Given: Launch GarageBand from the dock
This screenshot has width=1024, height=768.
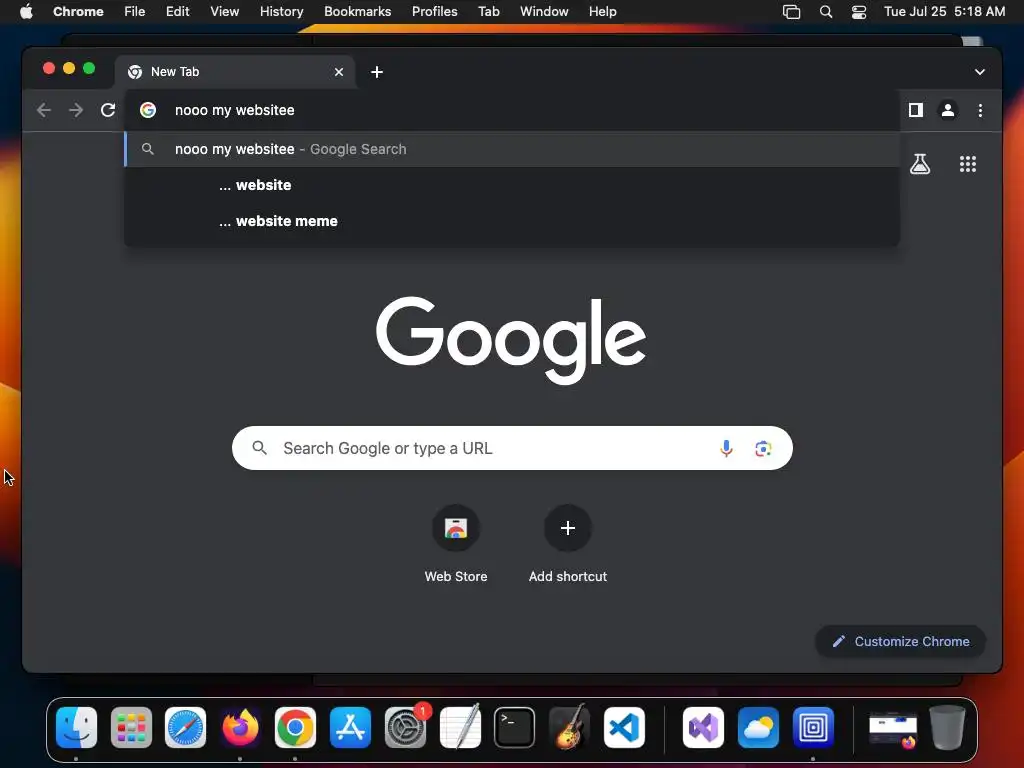Looking at the screenshot, I should tap(569, 728).
